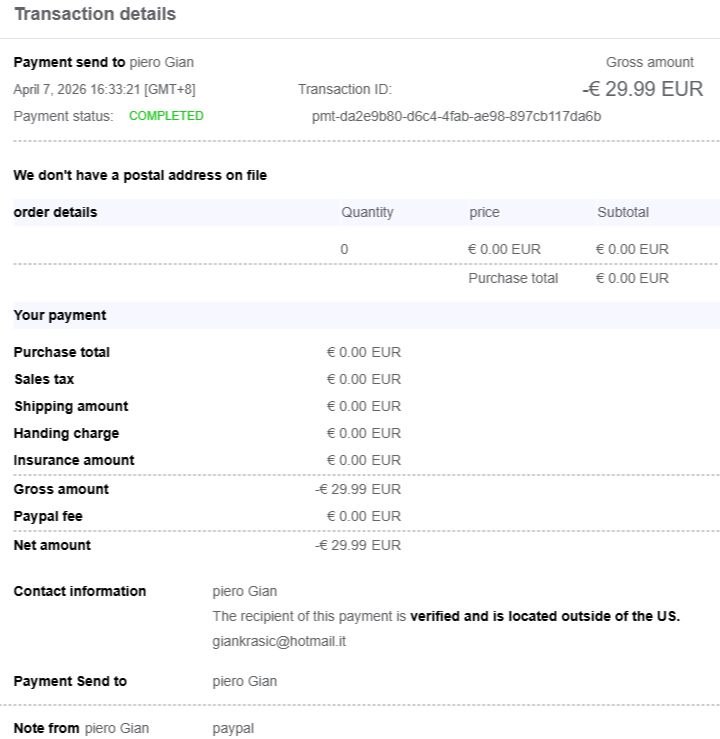Click the Contact information label
The width and height of the screenshot is (720, 739).
coord(79,591)
